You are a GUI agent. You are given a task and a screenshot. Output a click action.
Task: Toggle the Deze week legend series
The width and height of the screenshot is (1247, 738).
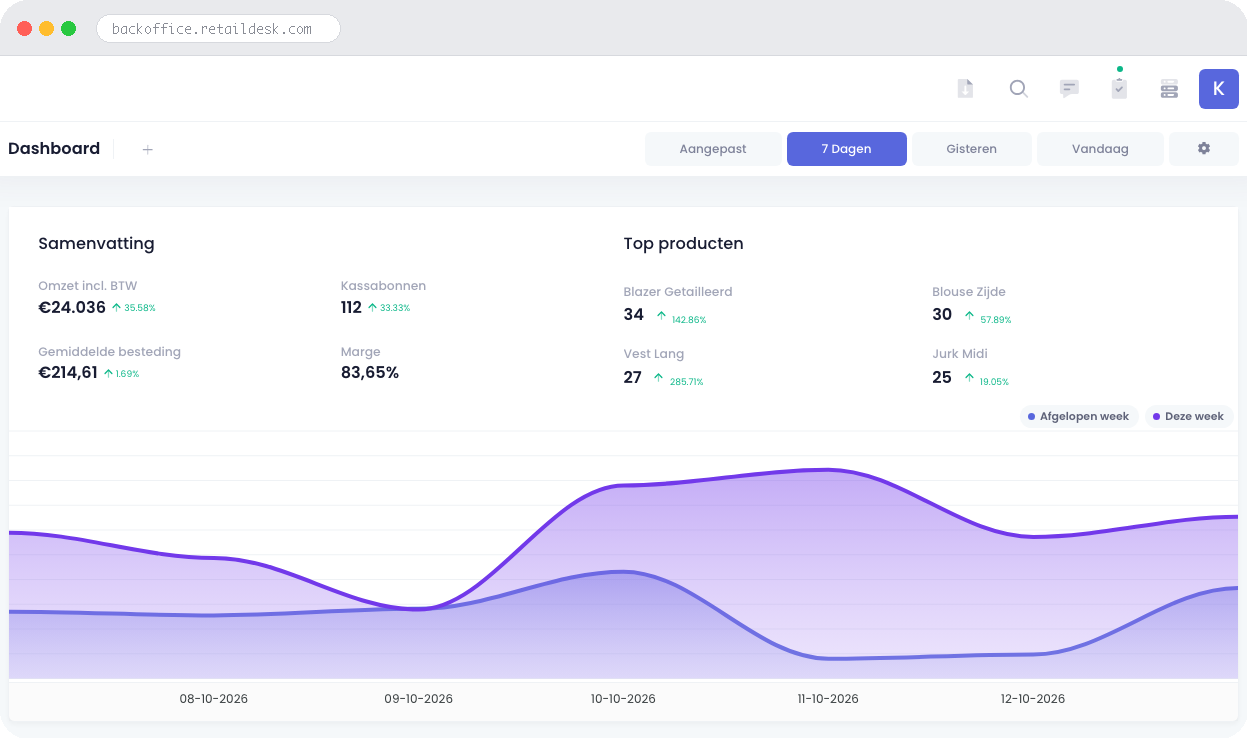[x=1189, y=416]
